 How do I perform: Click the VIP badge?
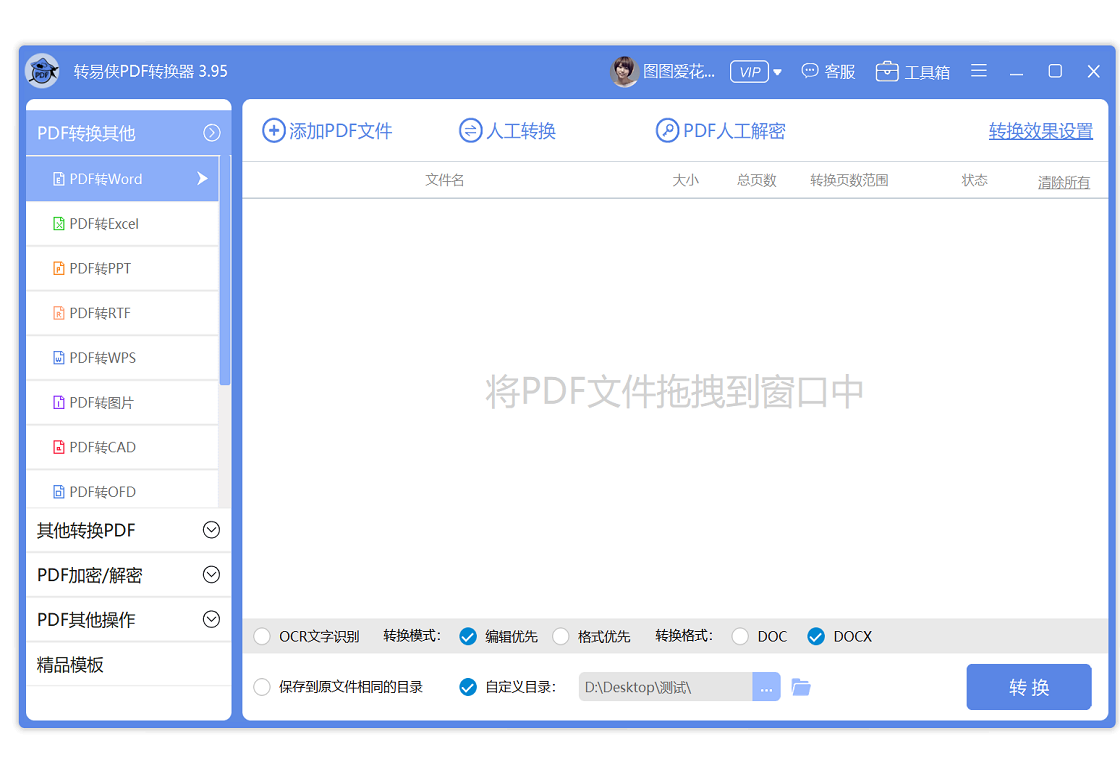(749, 71)
